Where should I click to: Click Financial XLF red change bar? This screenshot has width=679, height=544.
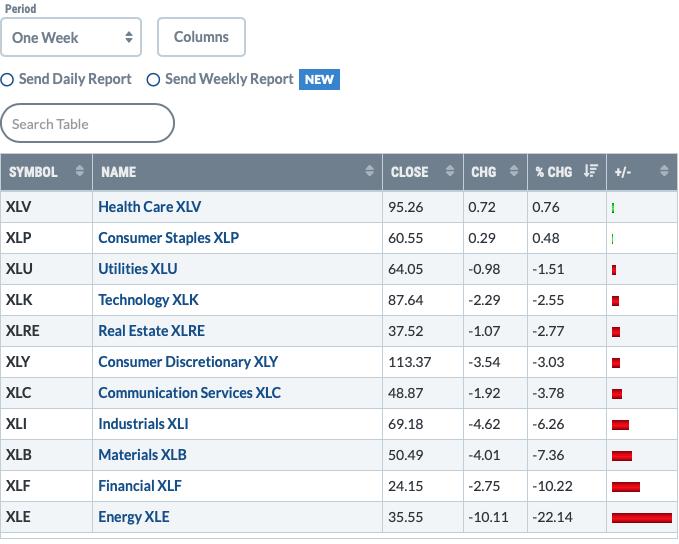pos(626,487)
